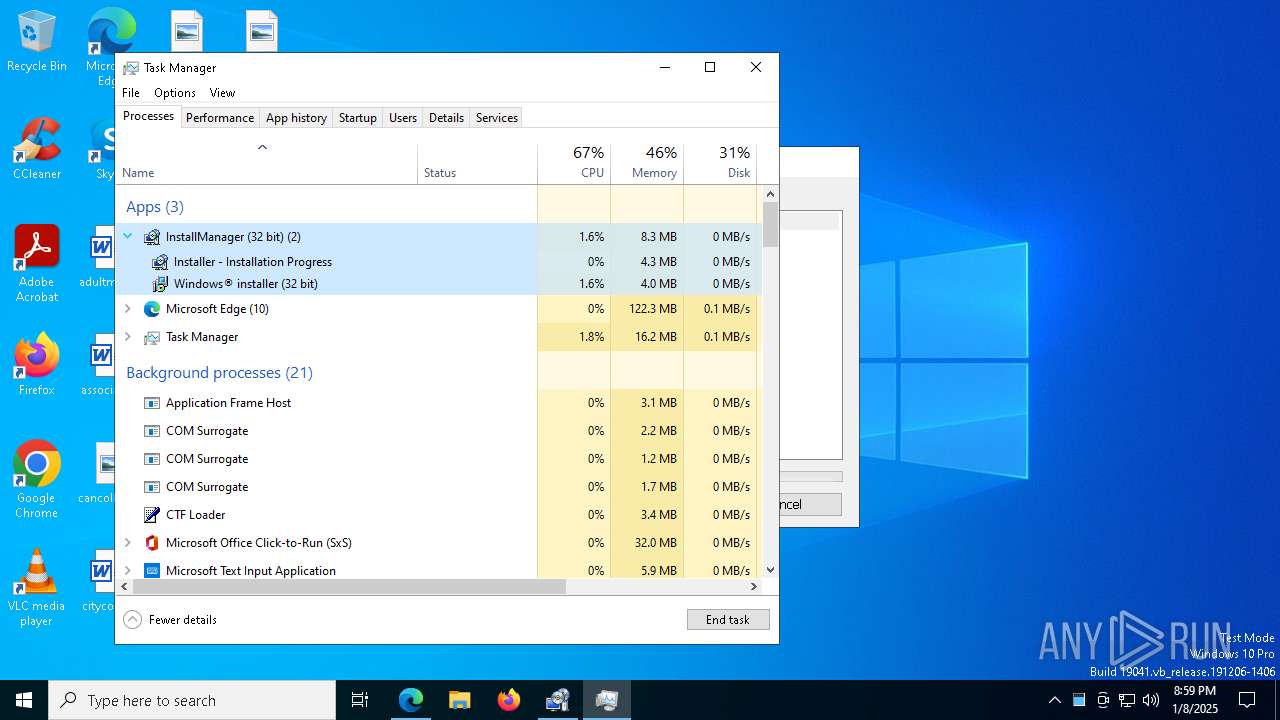Open Firefox from taskbar

point(509,700)
